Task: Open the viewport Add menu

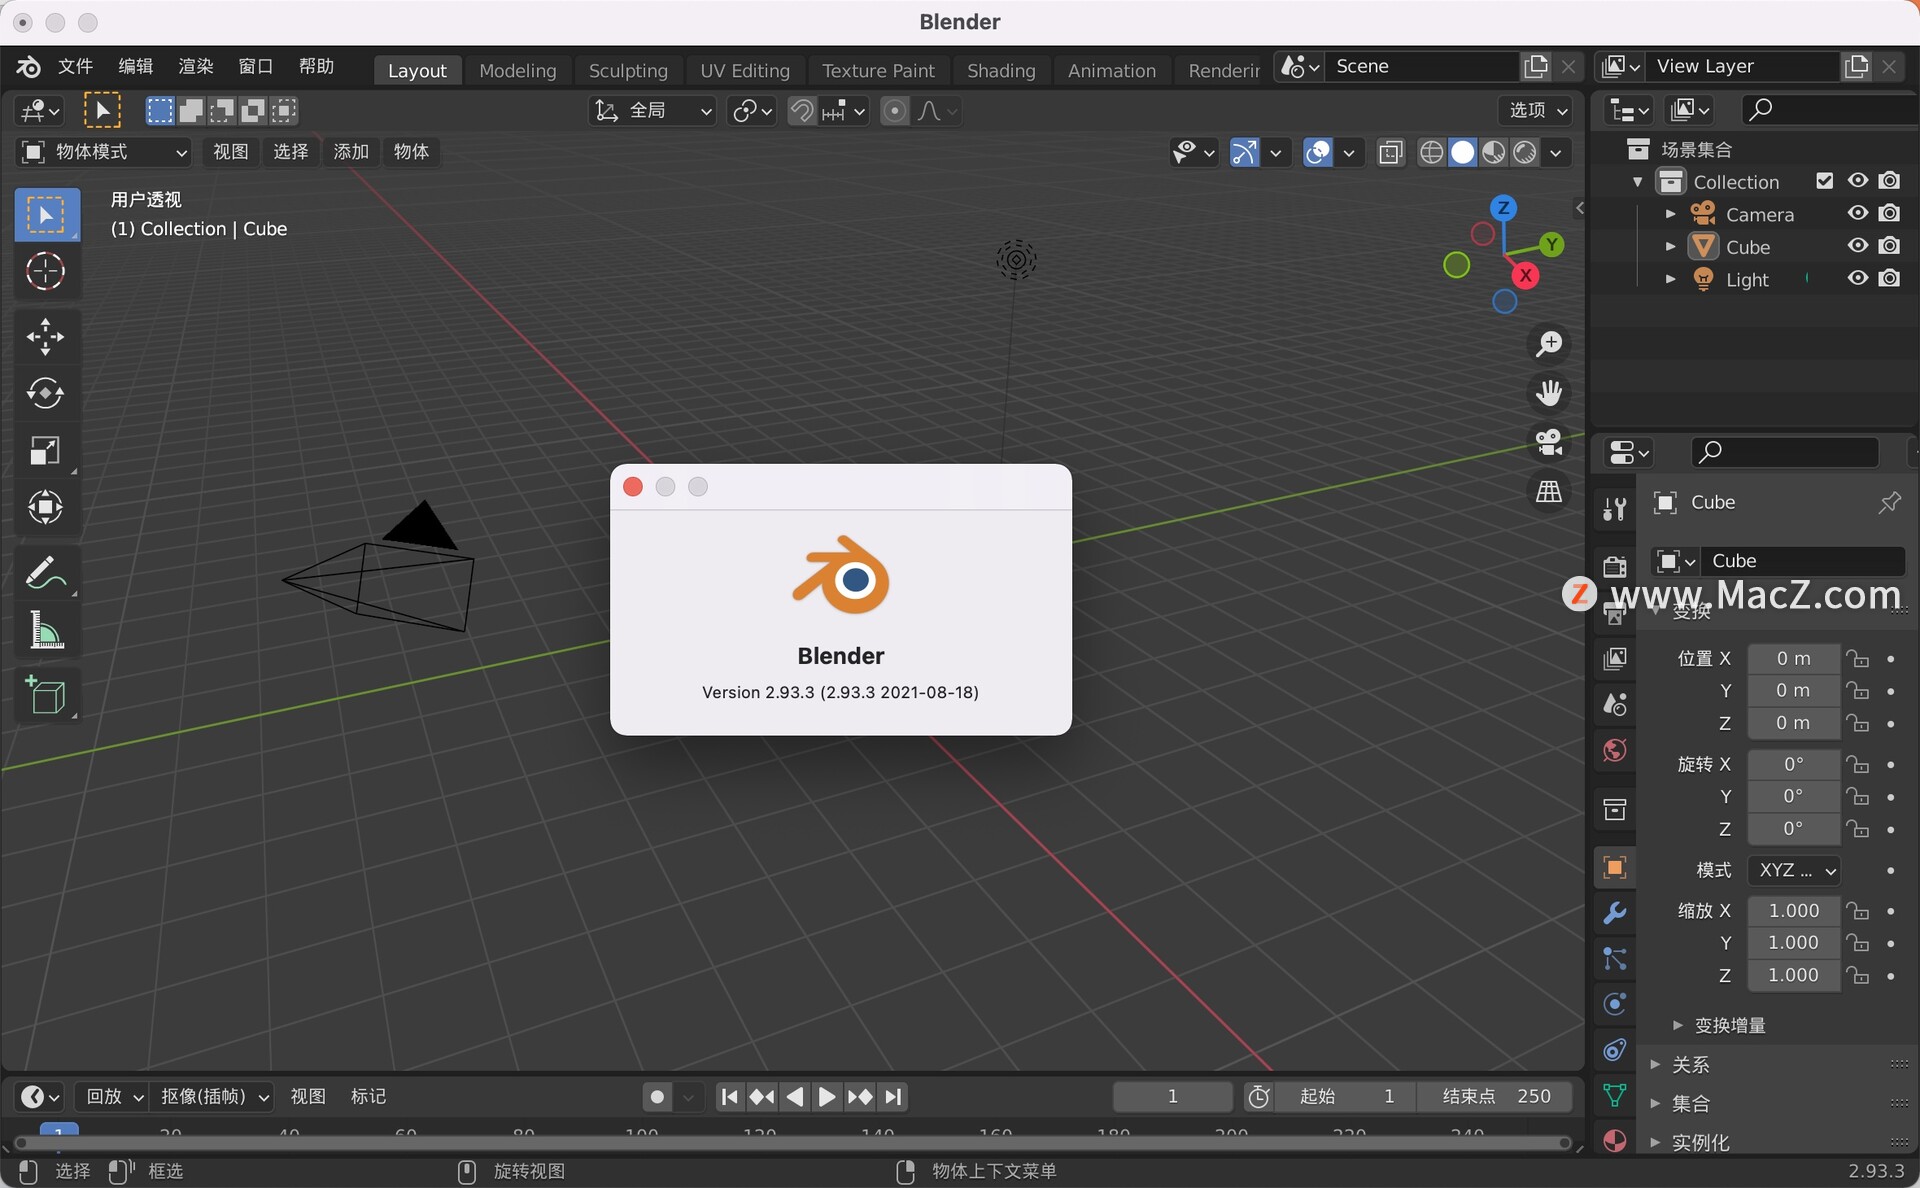Action: click(x=351, y=152)
